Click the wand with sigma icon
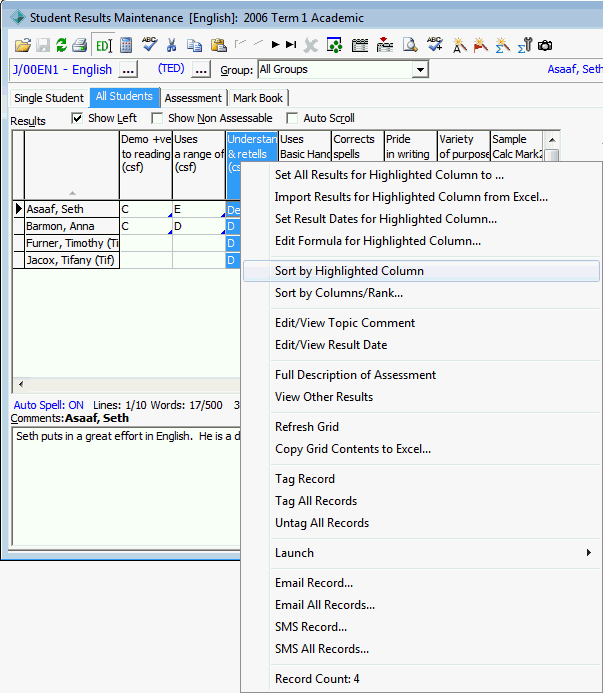This screenshot has height=693, width=603. click(502, 45)
